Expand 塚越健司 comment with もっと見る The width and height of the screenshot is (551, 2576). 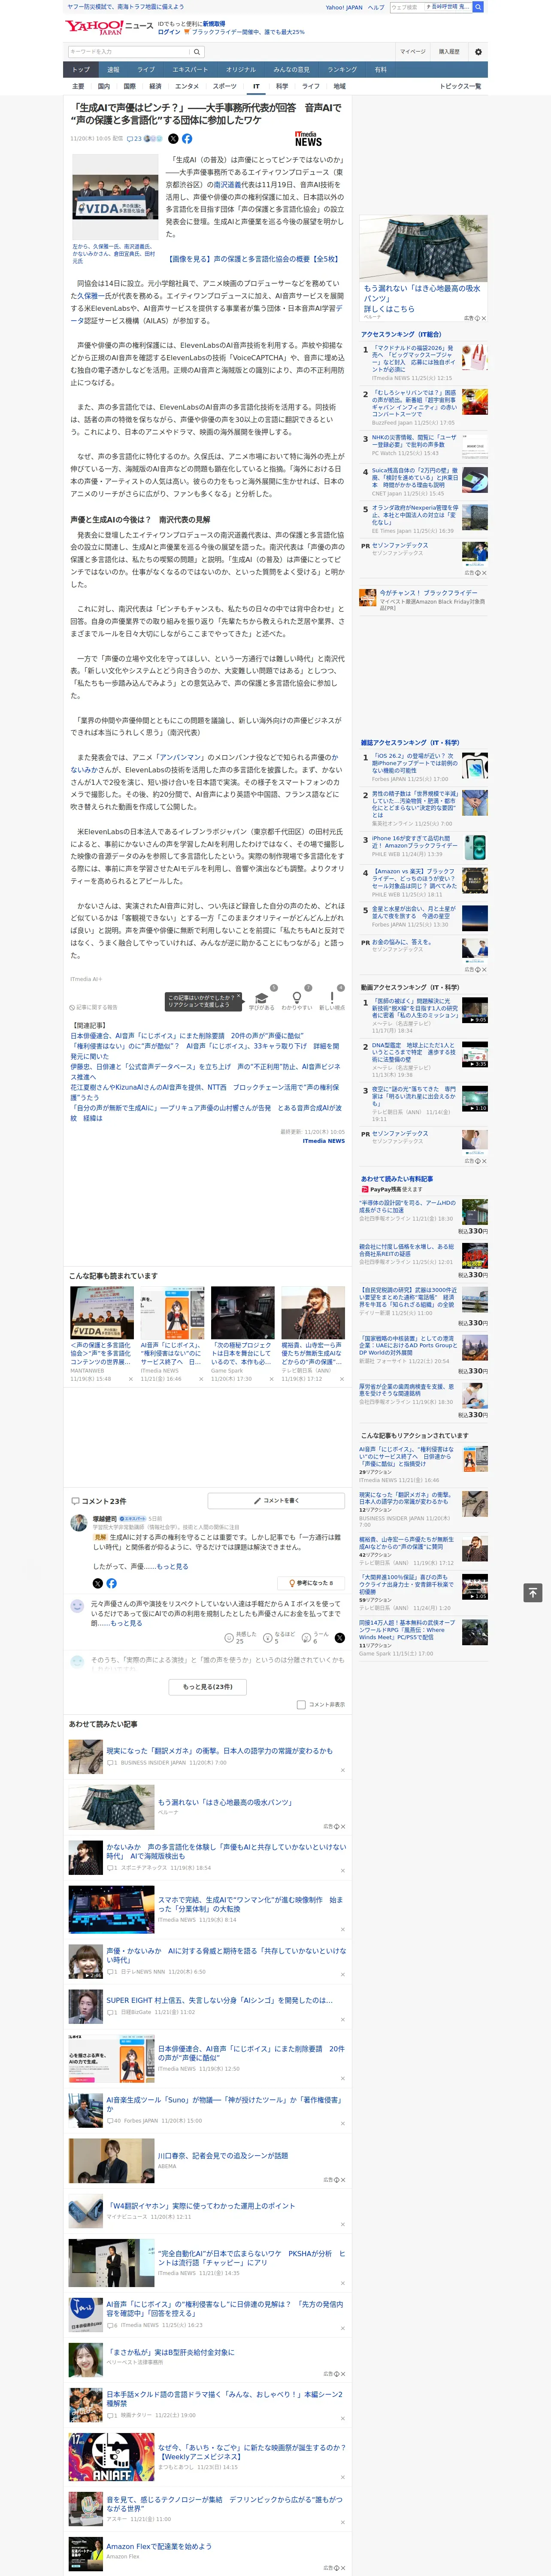pyautogui.click(x=172, y=1566)
